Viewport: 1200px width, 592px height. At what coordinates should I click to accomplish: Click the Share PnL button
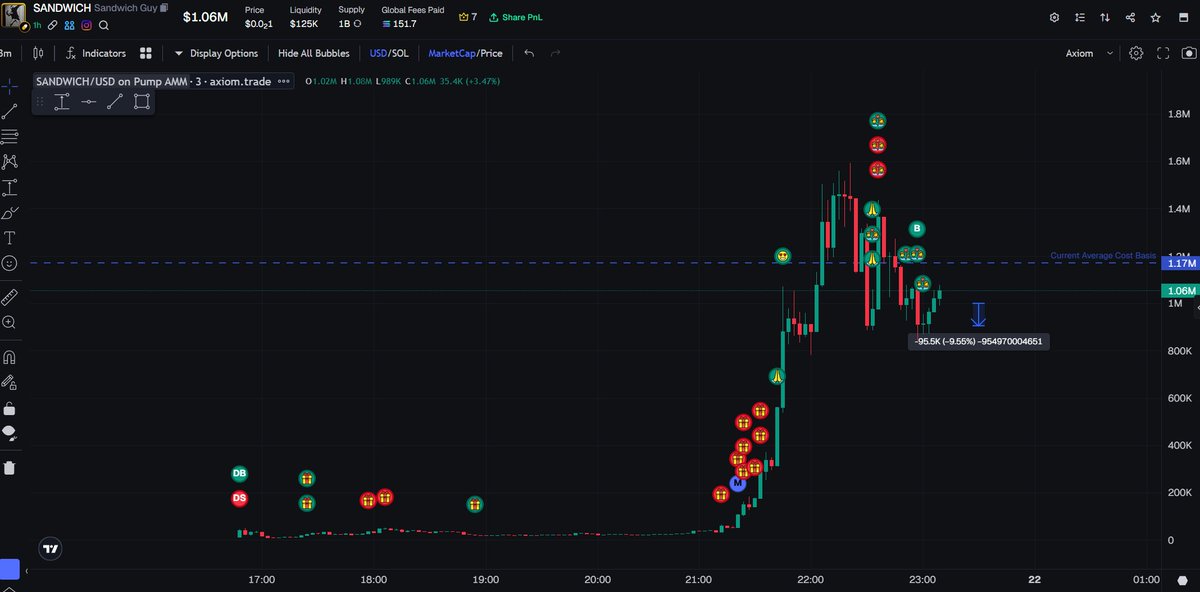point(517,17)
